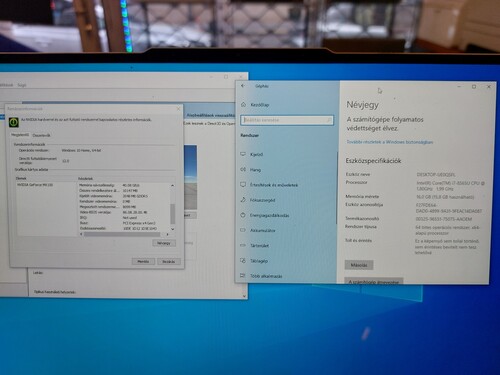
Task: Click right arrow of horizontal details scrollbar
Action: coord(167,234)
